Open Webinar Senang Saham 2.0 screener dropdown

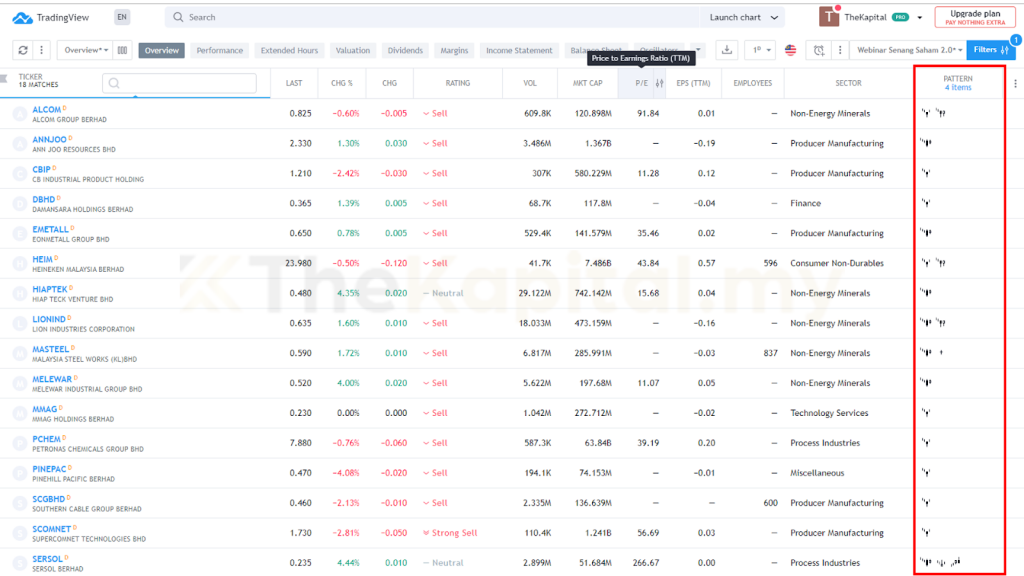[x=909, y=50]
